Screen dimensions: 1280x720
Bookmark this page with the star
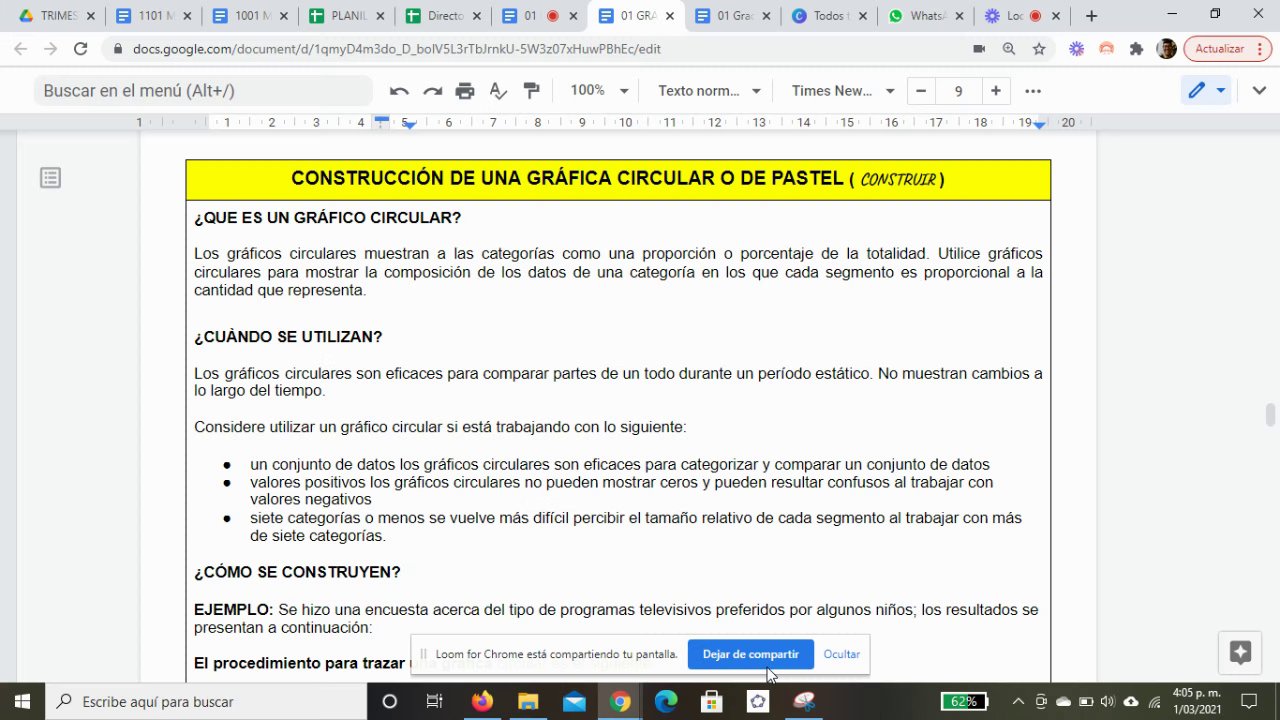point(1039,49)
